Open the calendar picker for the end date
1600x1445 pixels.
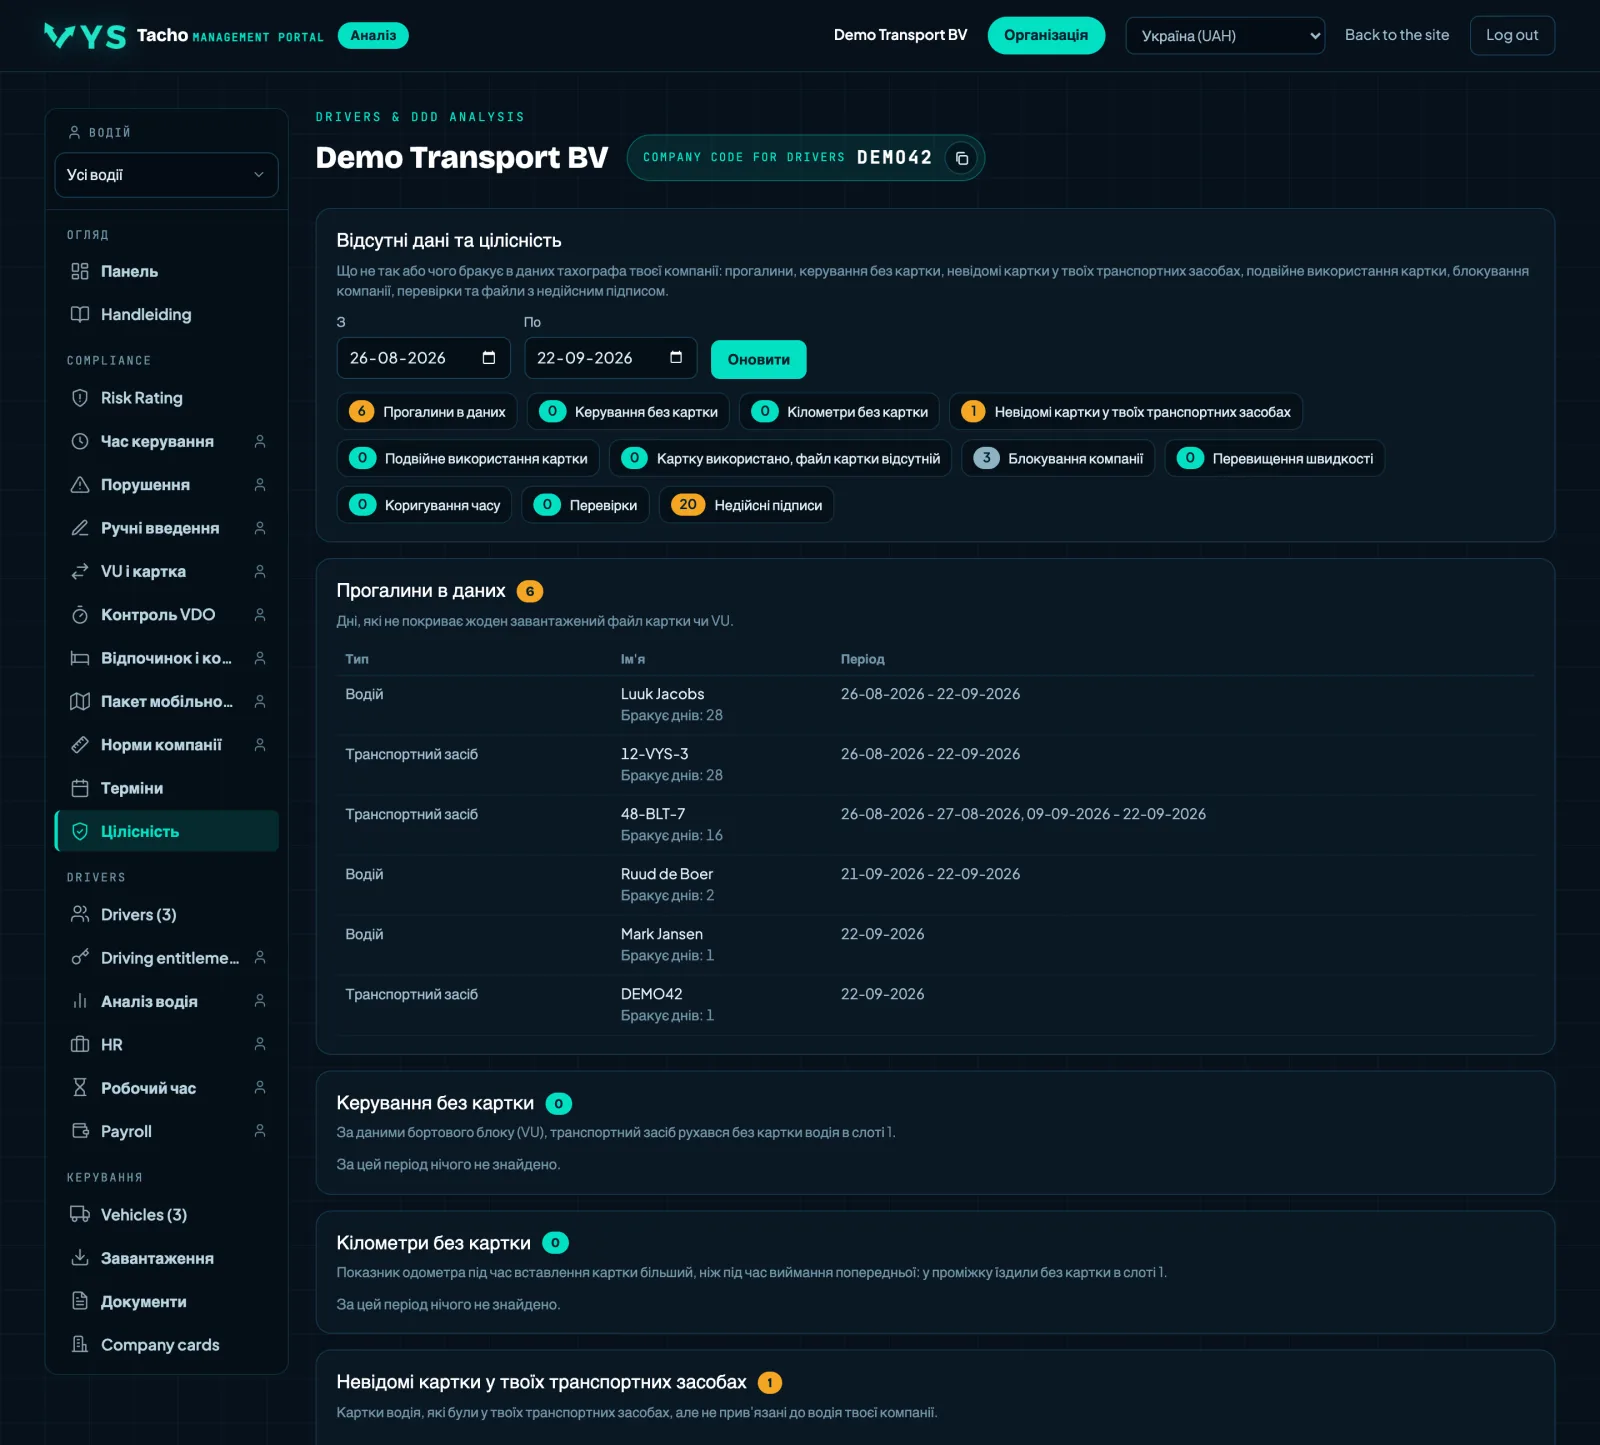coord(676,358)
